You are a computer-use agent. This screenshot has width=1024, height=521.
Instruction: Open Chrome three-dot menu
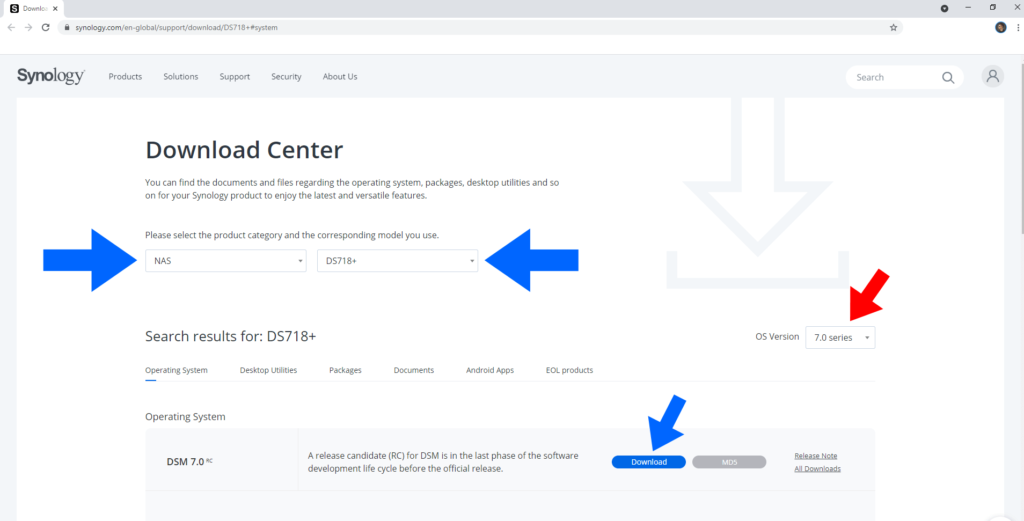coord(1017,27)
